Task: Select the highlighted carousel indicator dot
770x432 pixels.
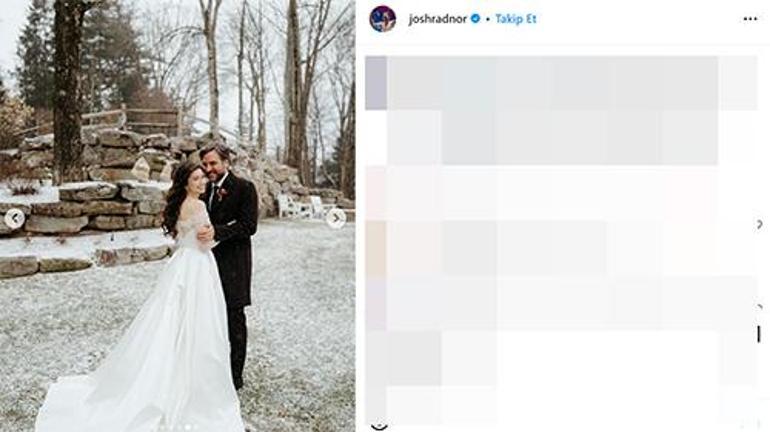Action: point(188,428)
